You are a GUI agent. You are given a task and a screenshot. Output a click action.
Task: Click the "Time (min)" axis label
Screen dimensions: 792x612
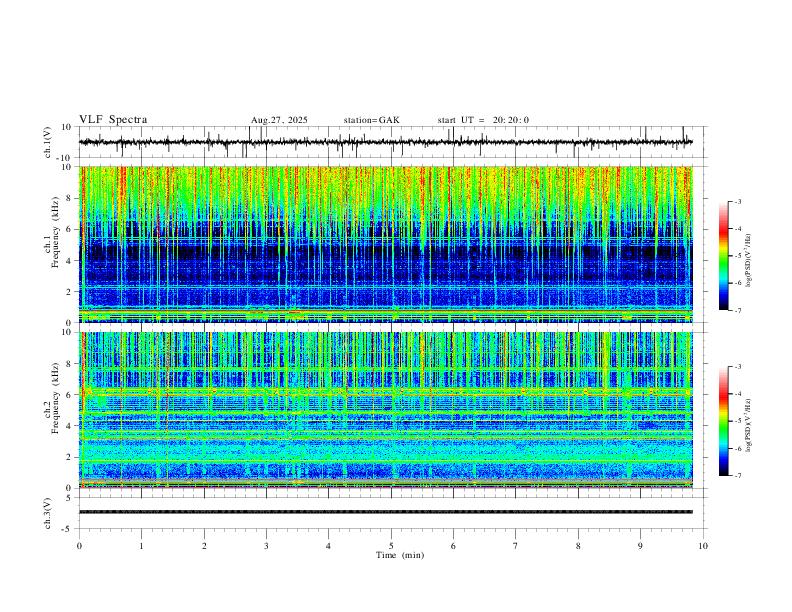tap(400, 555)
